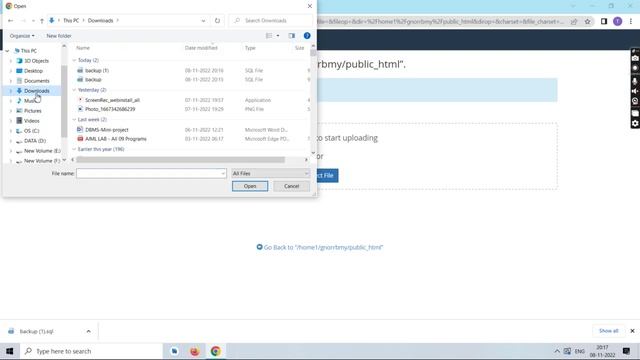The image size is (640, 360).
Task: Go back in the Open dialog
Action: click(x=11, y=20)
